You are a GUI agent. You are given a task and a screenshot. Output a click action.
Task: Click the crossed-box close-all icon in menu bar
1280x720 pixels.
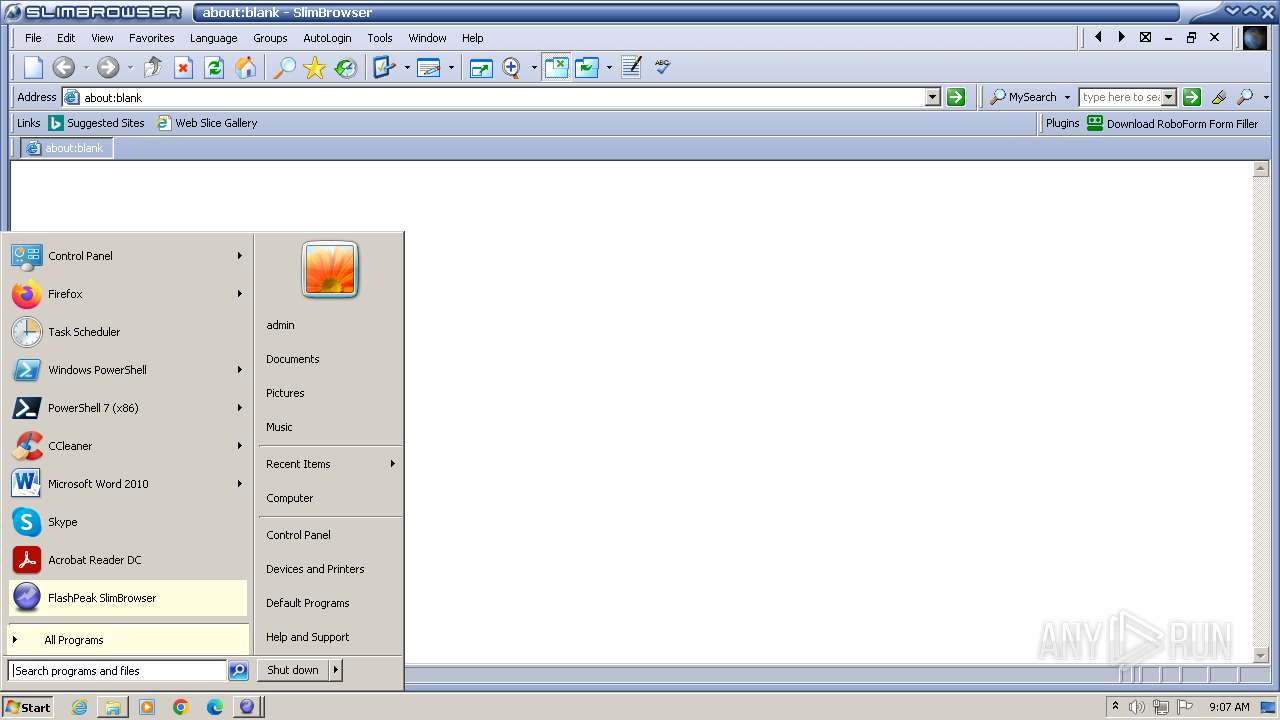click(x=1145, y=37)
